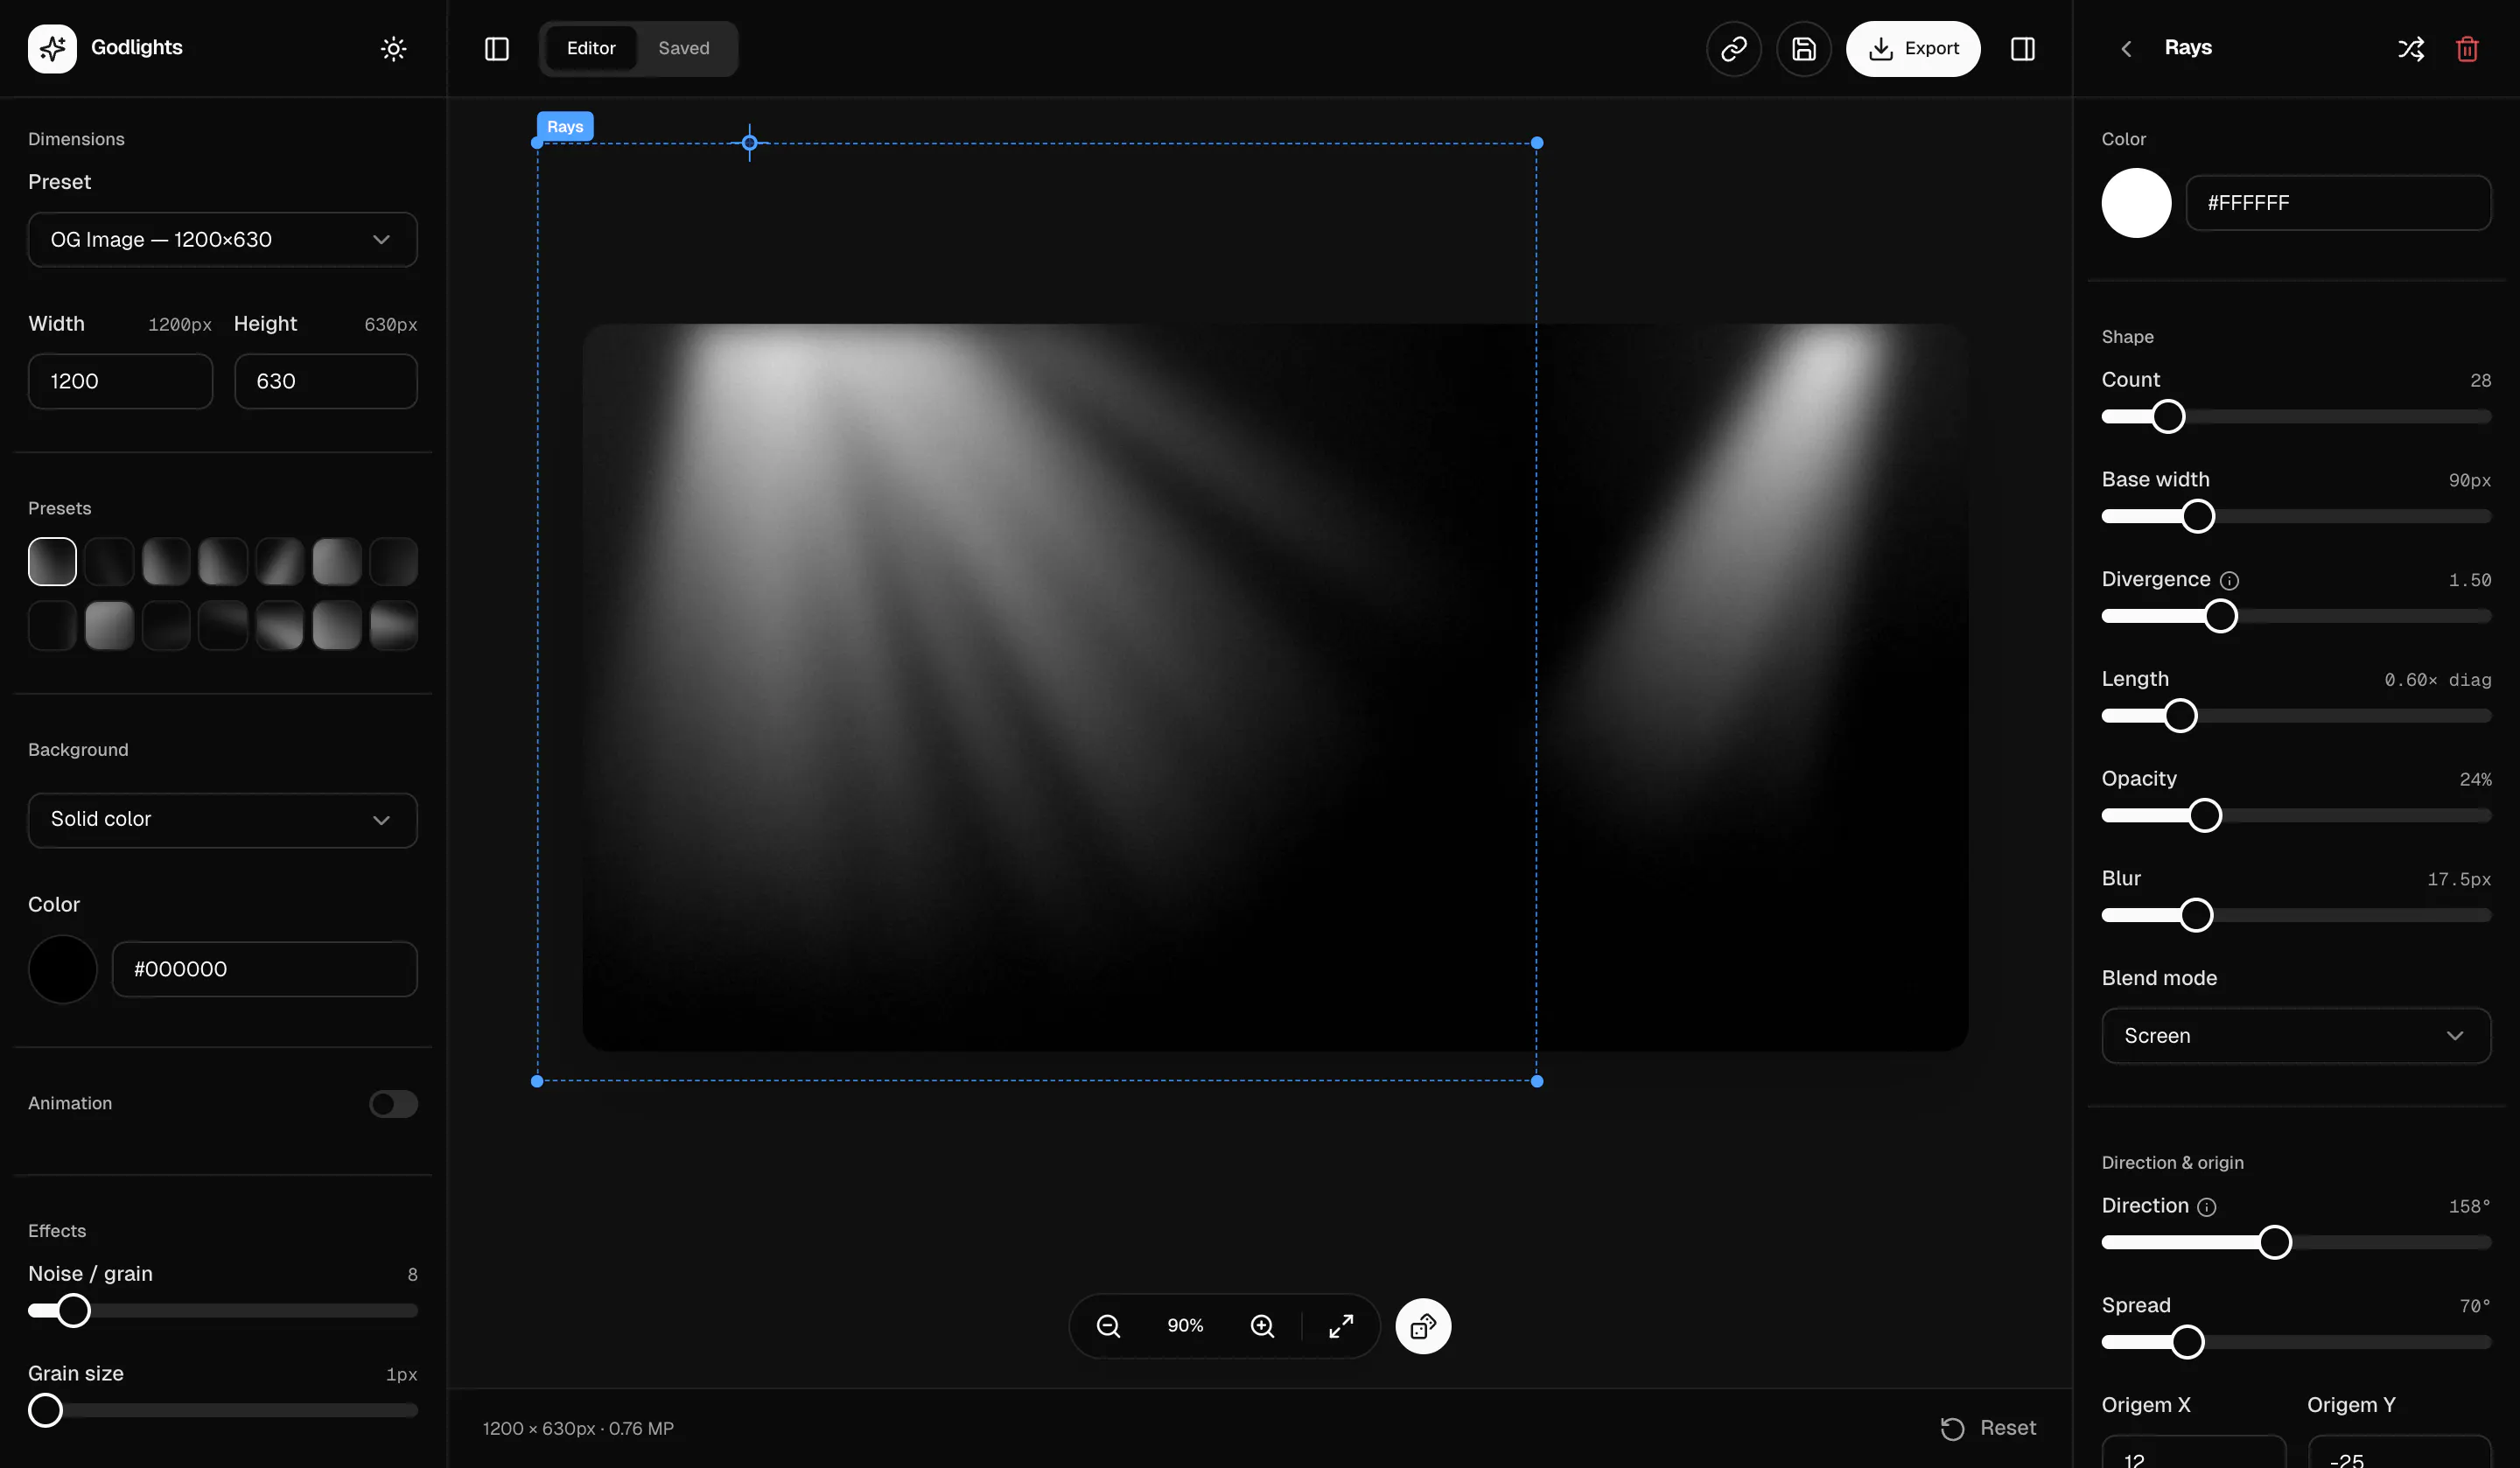This screenshot has height=1468, width=2520.
Task: Adjust the Base width slider handle
Action: tap(2198, 516)
